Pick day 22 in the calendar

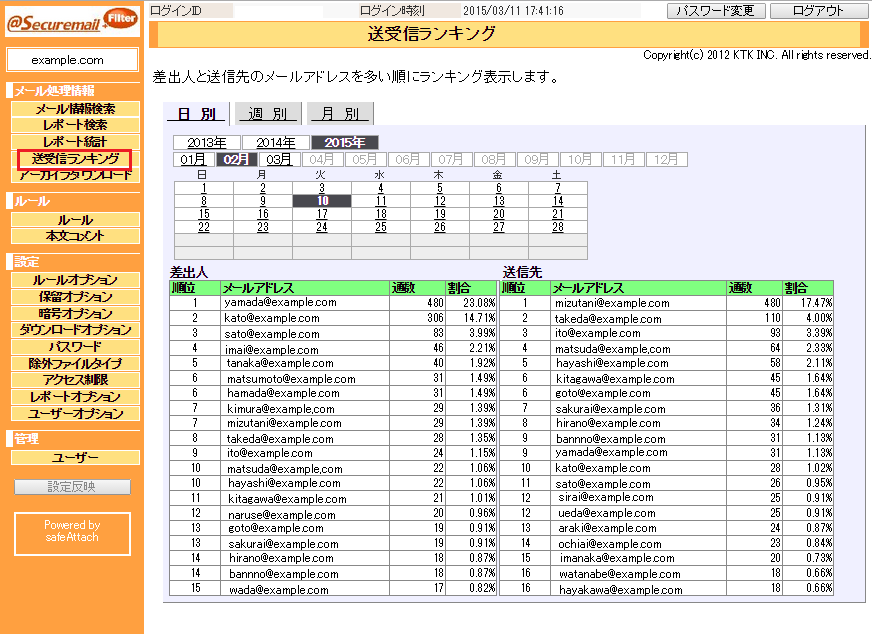pyautogui.click(x=204, y=227)
